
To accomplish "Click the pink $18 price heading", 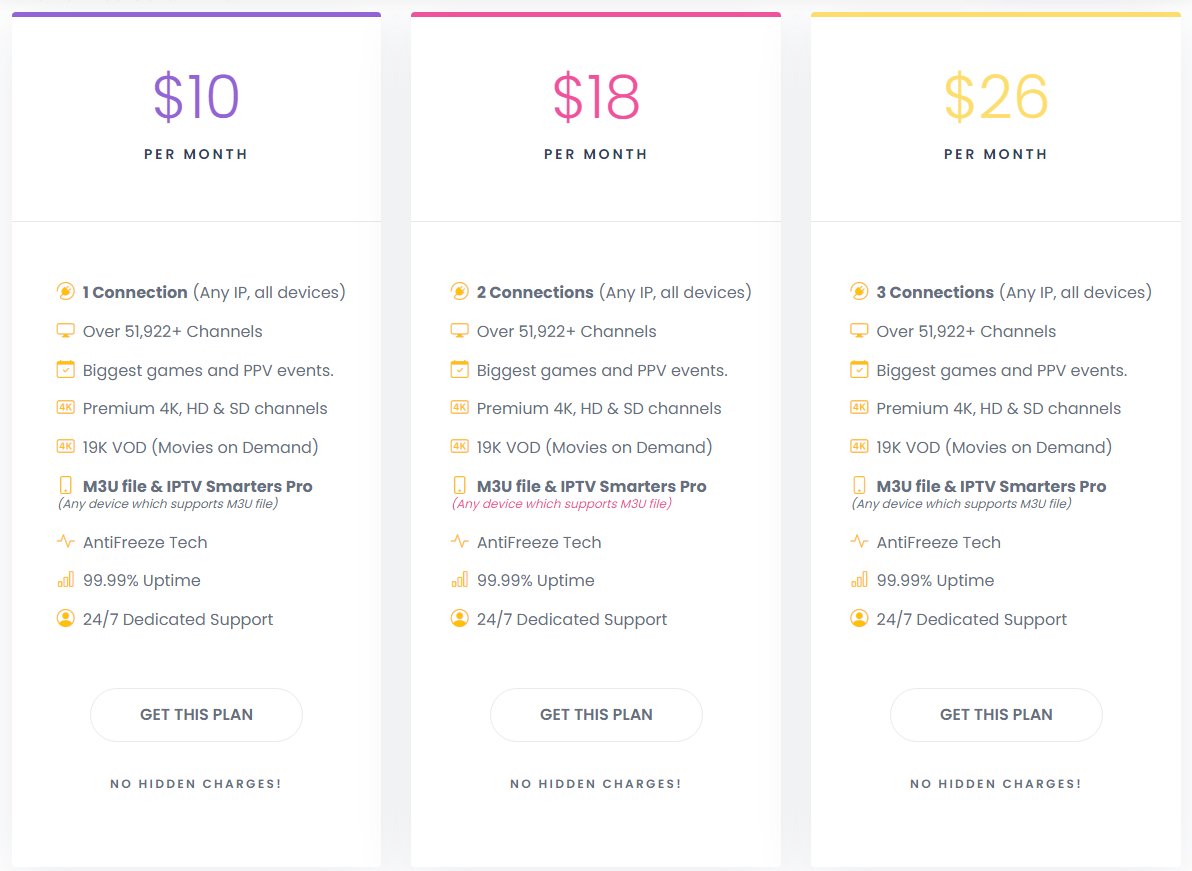I will (596, 97).
